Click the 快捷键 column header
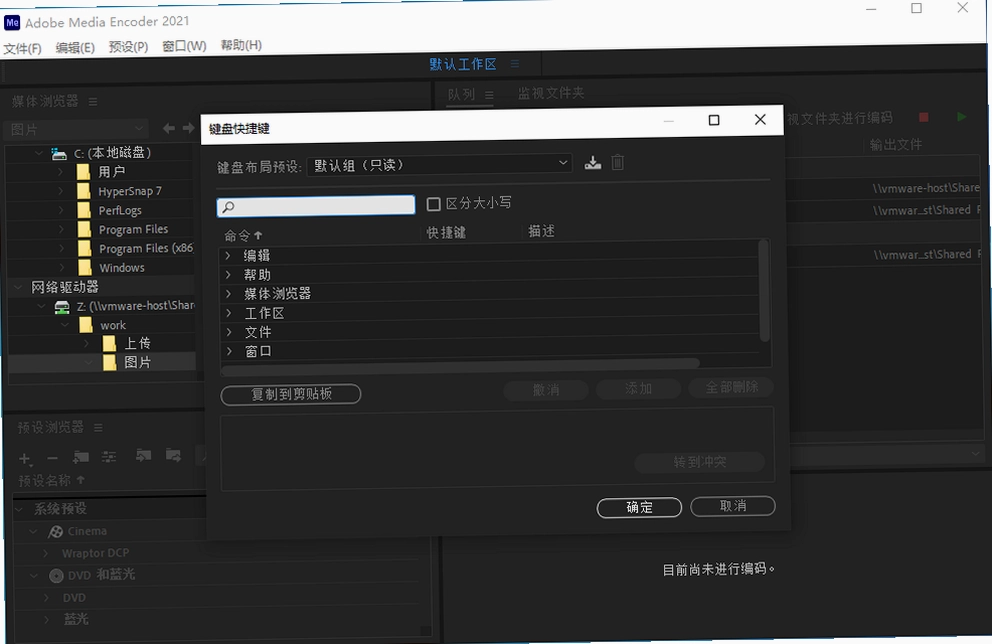992x644 pixels. (x=446, y=233)
